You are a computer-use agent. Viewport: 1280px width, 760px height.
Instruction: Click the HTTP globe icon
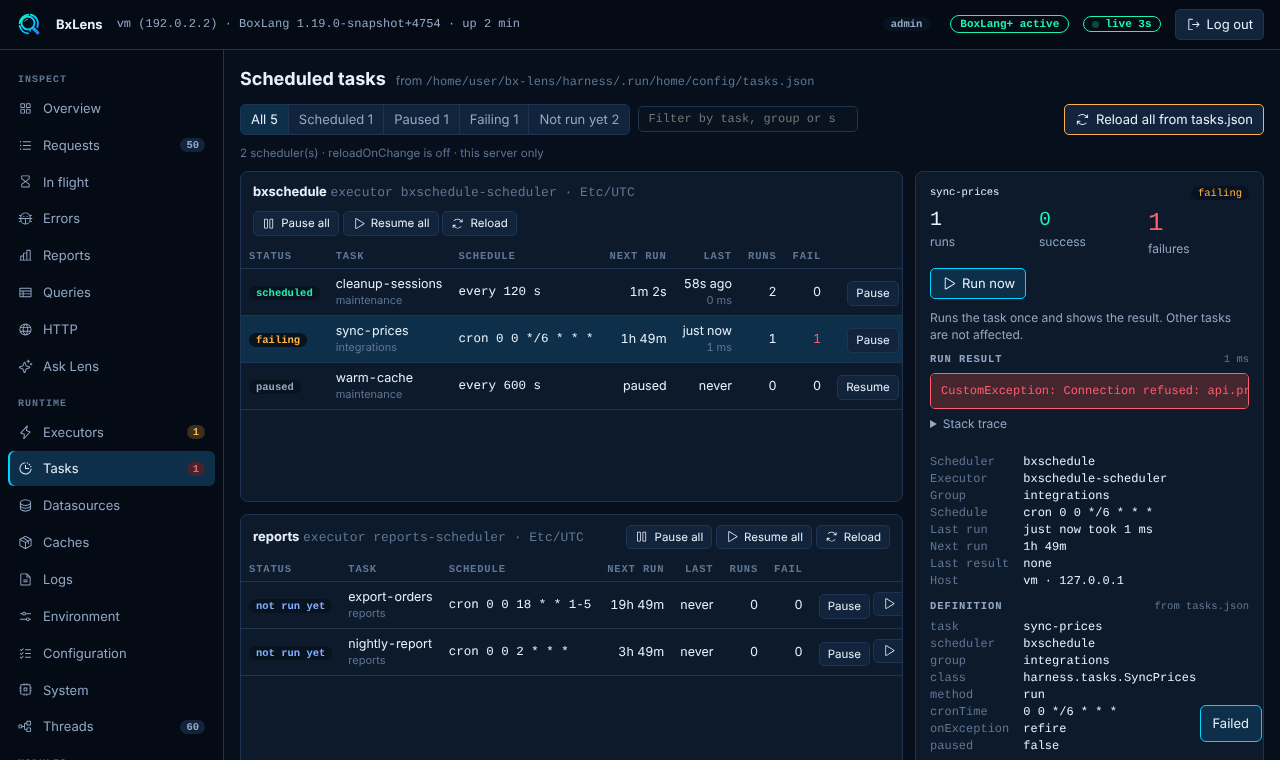(25, 329)
